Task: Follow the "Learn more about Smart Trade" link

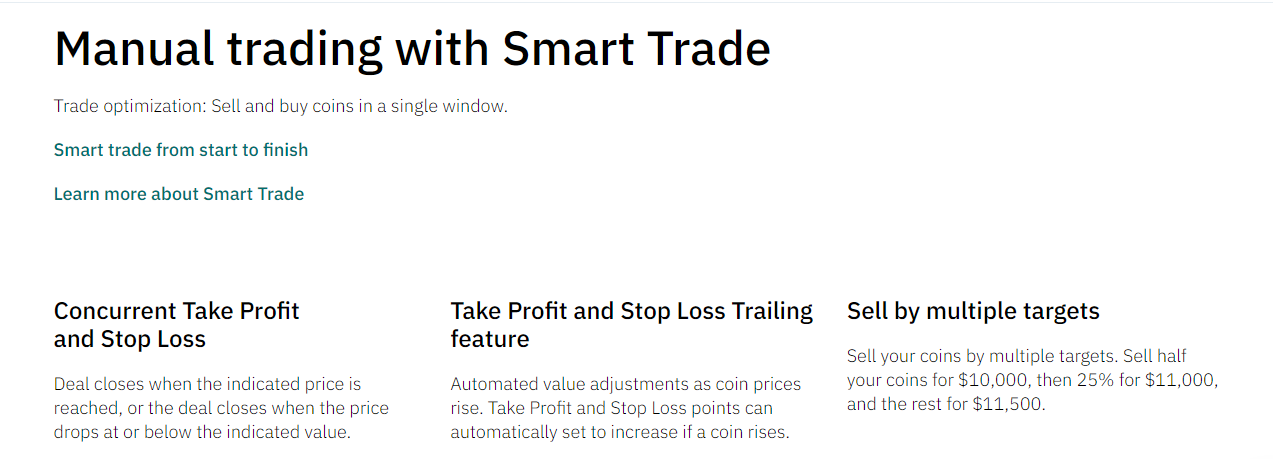Action: point(179,194)
